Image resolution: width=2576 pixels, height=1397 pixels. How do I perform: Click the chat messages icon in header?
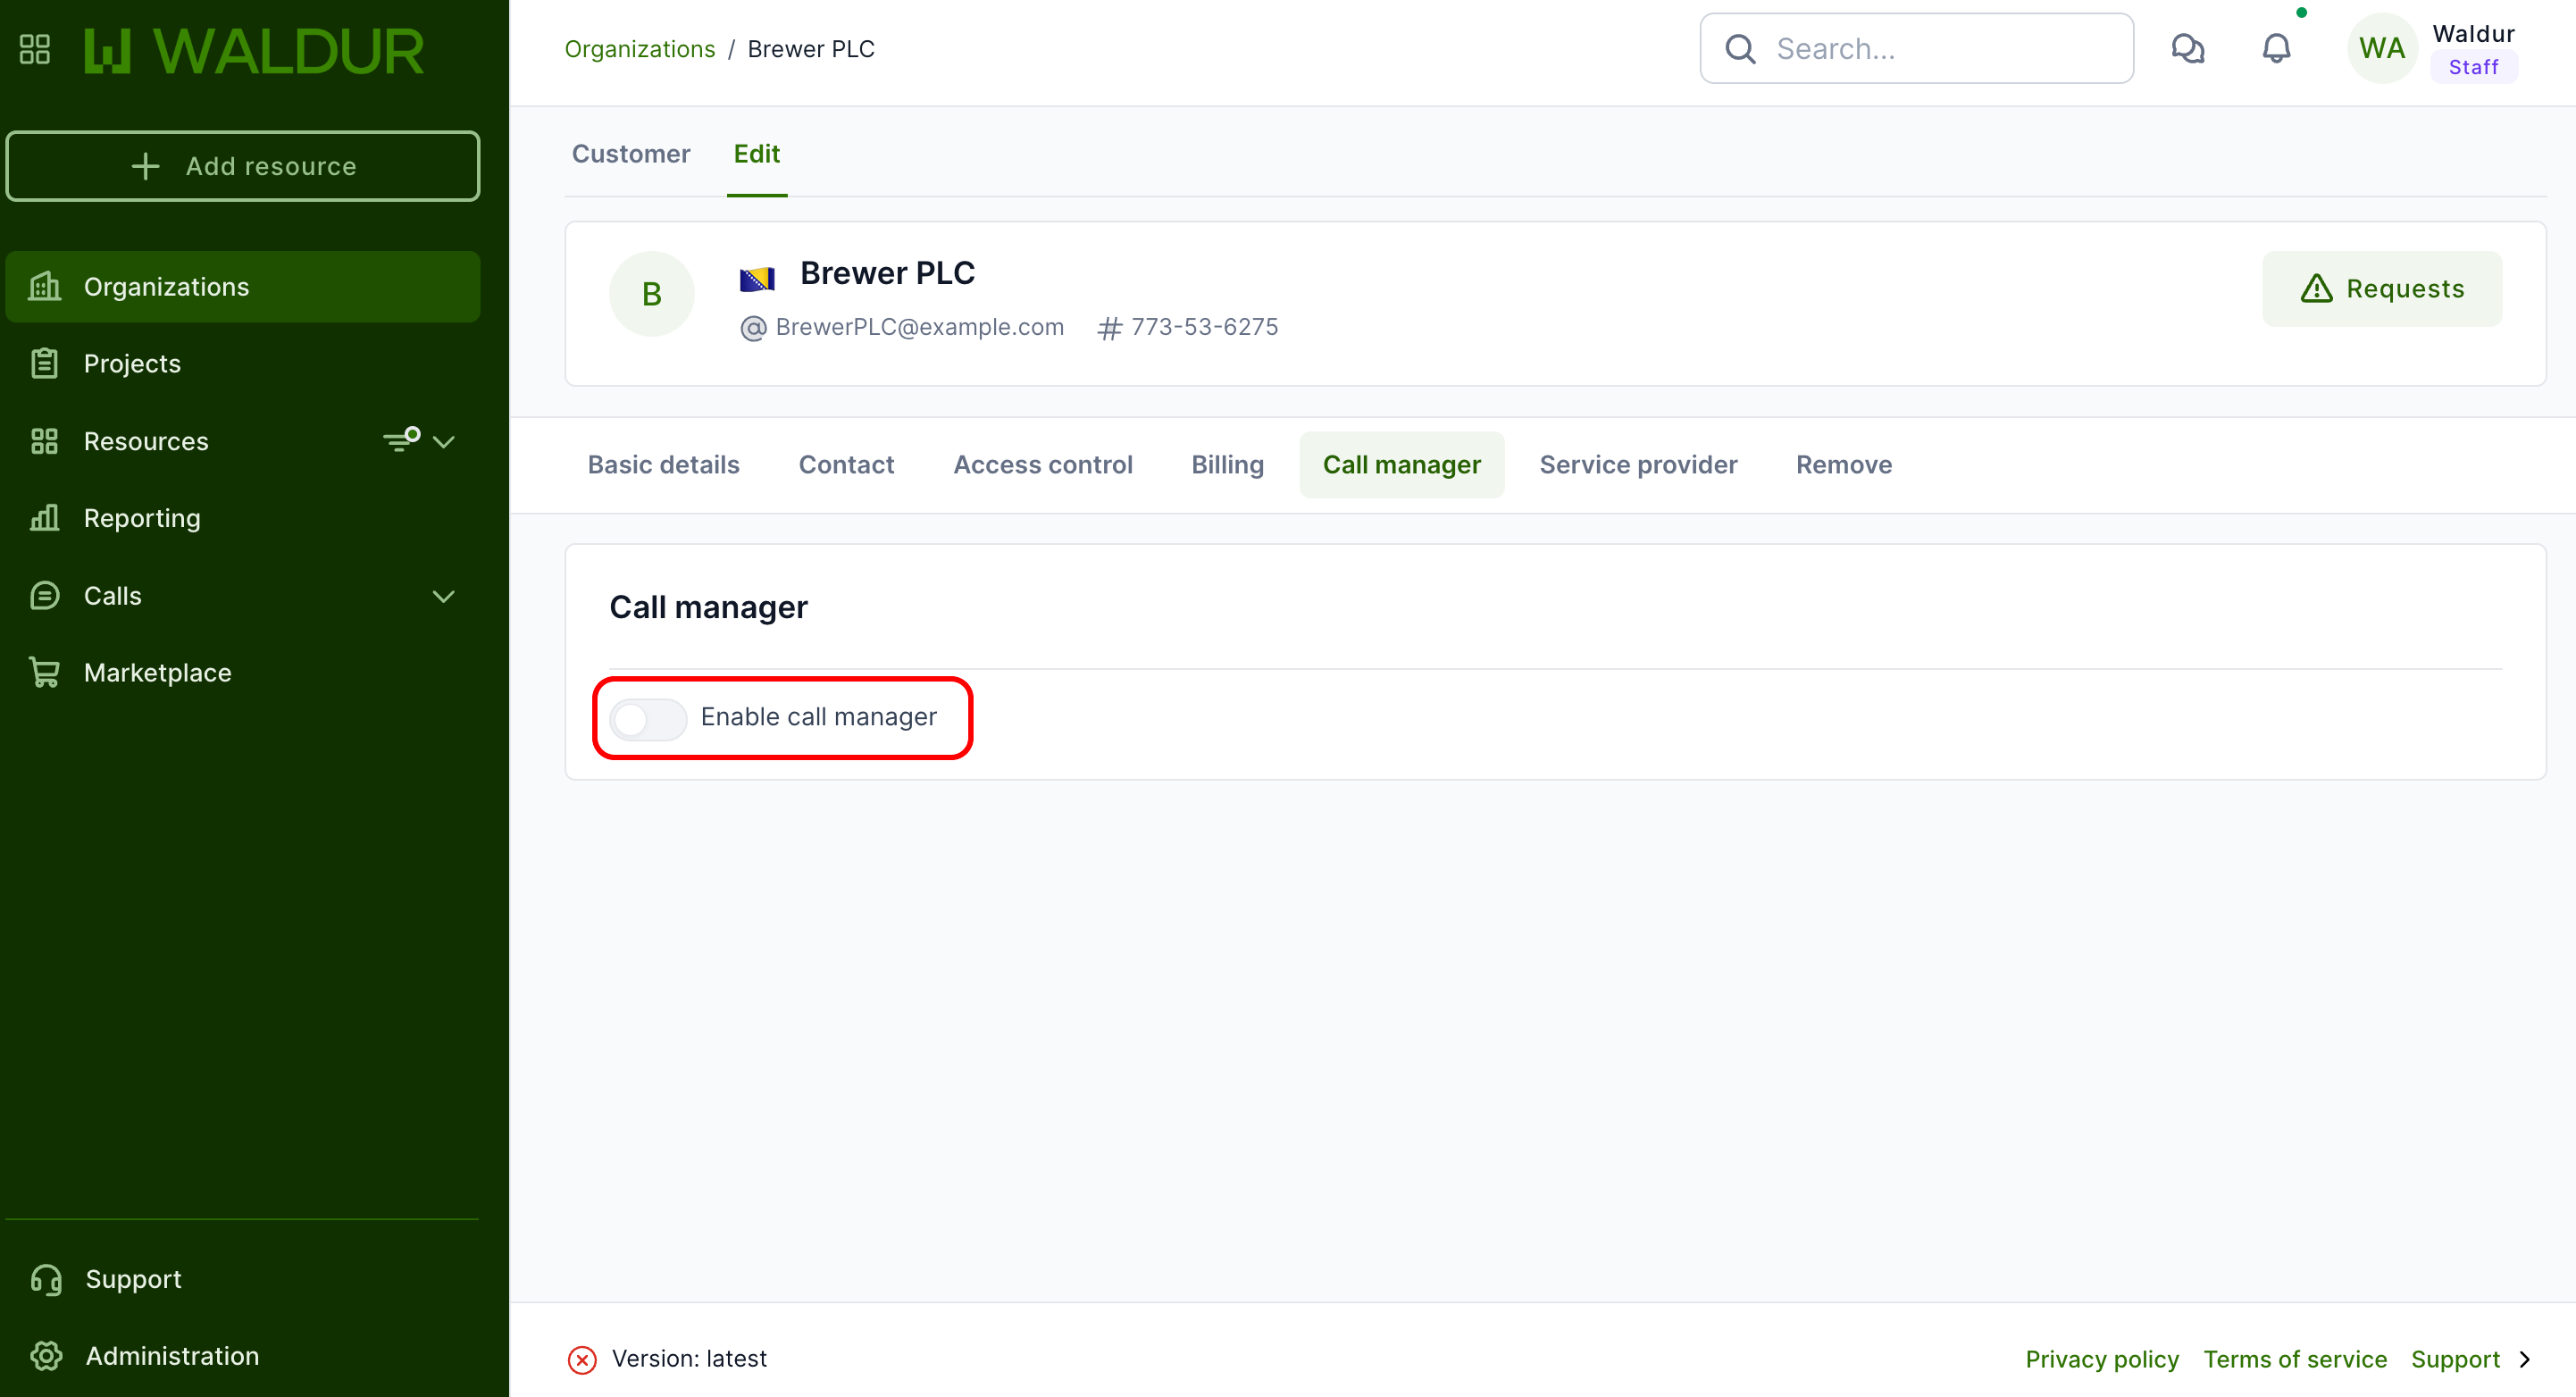2187,48
